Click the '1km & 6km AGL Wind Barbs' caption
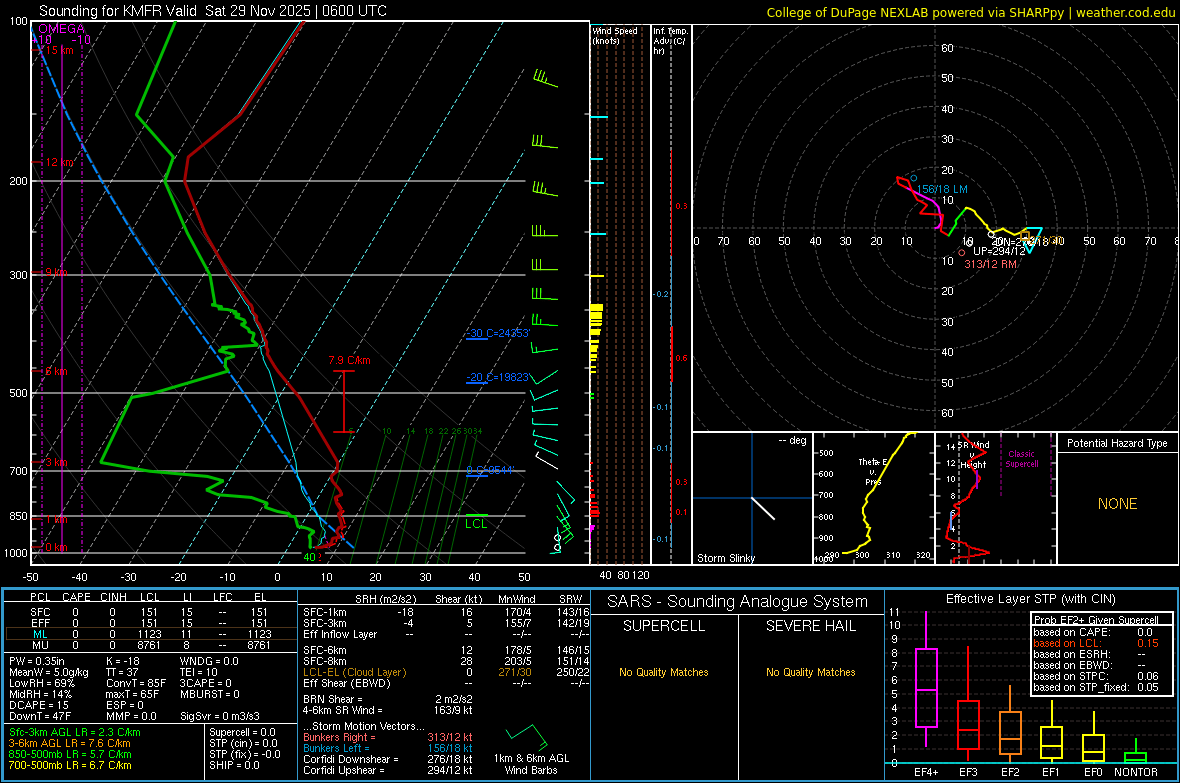The width and height of the screenshot is (1180, 783). [x=531, y=764]
